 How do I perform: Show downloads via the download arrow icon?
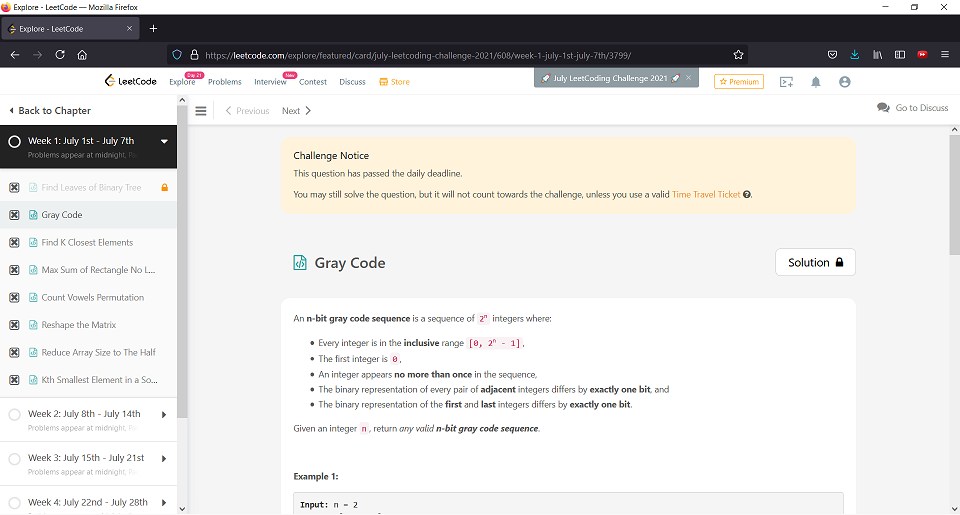point(855,55)
